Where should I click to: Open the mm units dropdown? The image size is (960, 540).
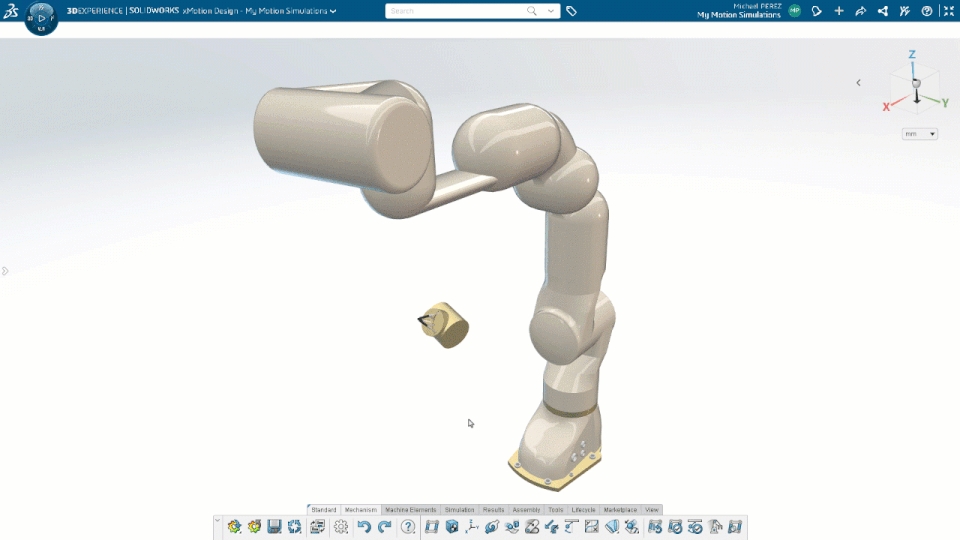coord(919,134)
